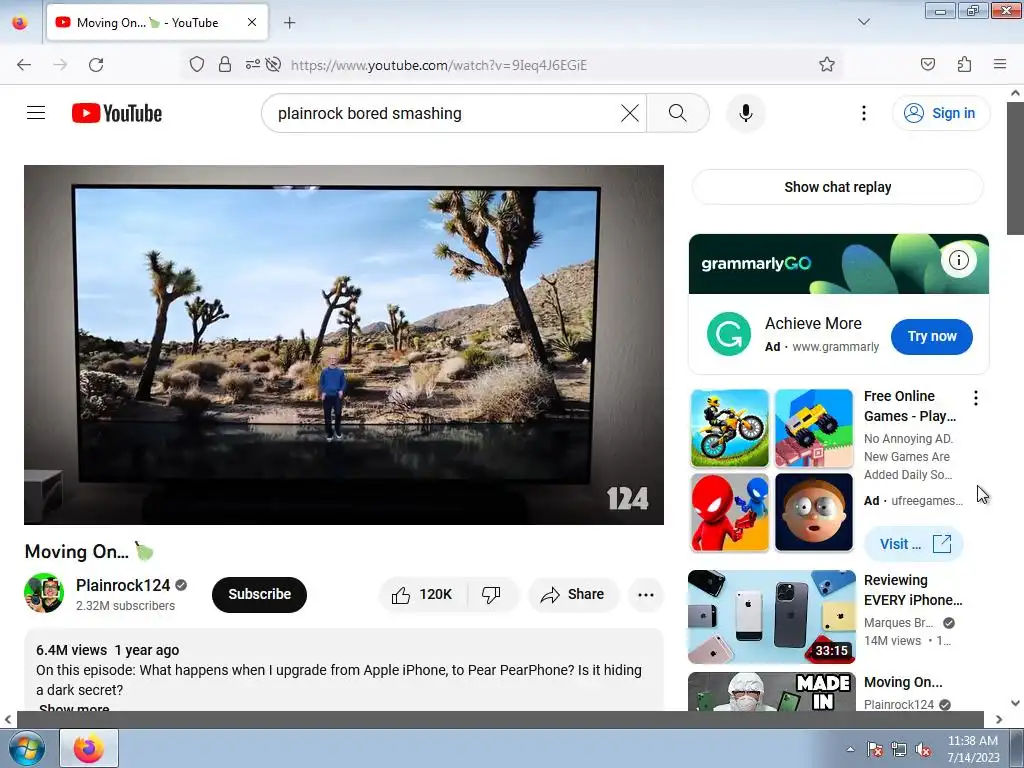Open more actions ellipsis below video
This screenshot has width=1024, height=768.
645,594
